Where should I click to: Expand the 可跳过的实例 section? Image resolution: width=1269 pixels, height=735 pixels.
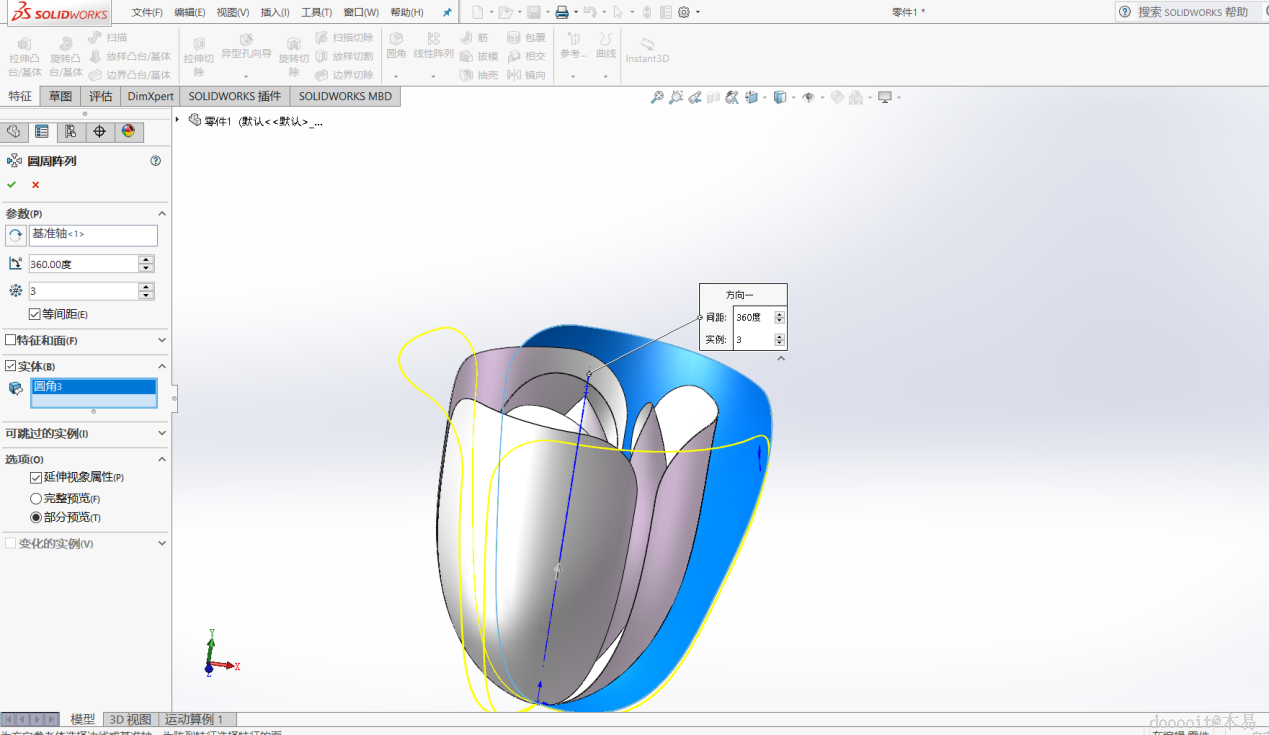click(x=162, y=434)
